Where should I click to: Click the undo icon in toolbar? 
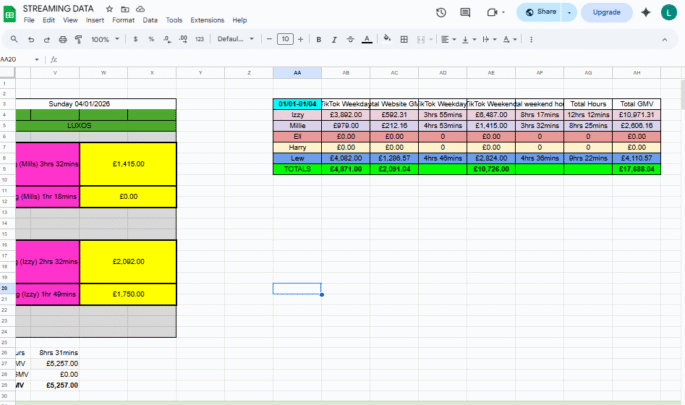pos(32,39)
